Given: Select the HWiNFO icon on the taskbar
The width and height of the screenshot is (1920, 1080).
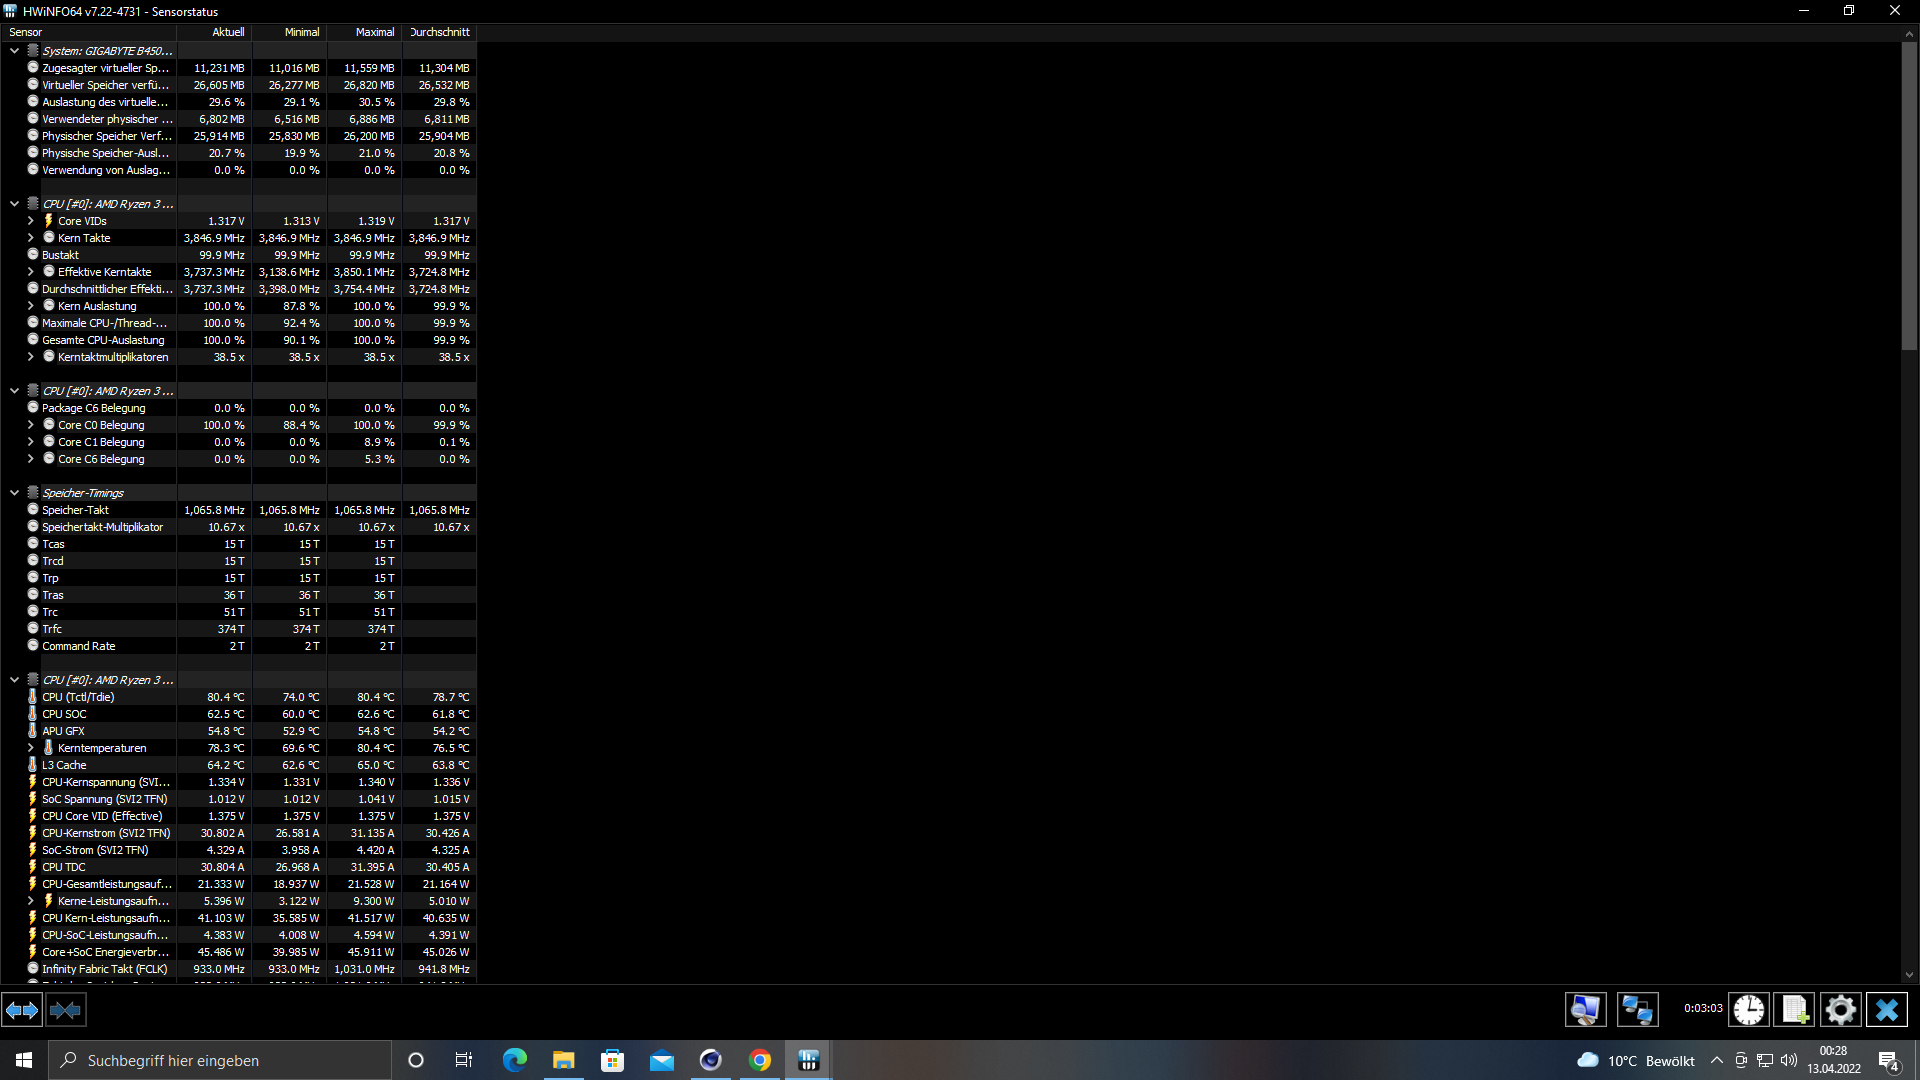Looking at the screenshot, I should click(809, 1060).
